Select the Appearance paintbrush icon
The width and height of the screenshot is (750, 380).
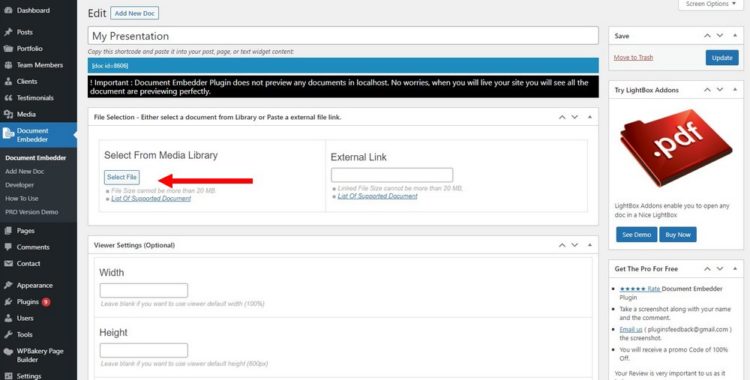point(8,285)
